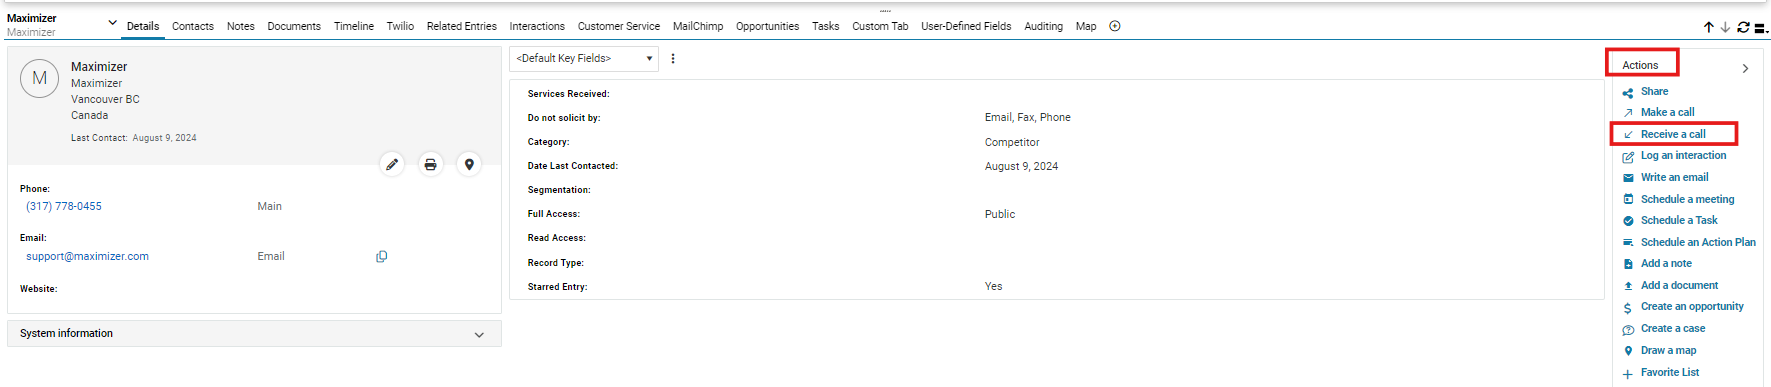The image size is (1771, 387).
Task: Click the Starred Entry value Yes
Action: pyautogui.click(x=993, y=286)
